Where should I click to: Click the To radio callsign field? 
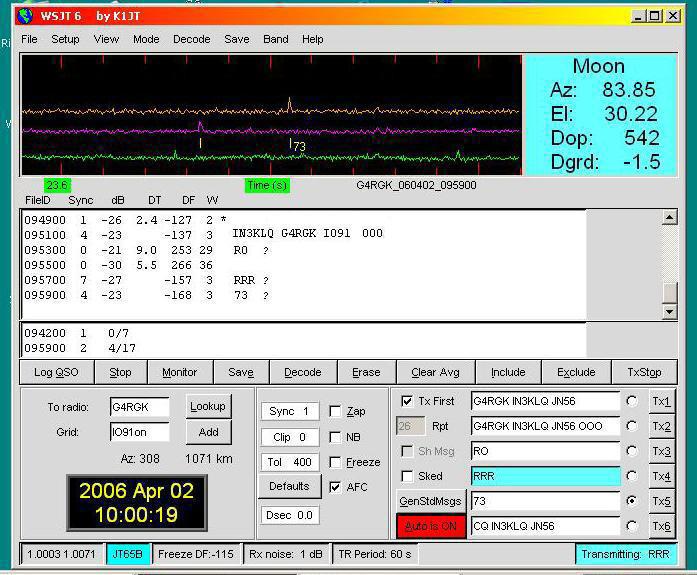coord(139,407)
